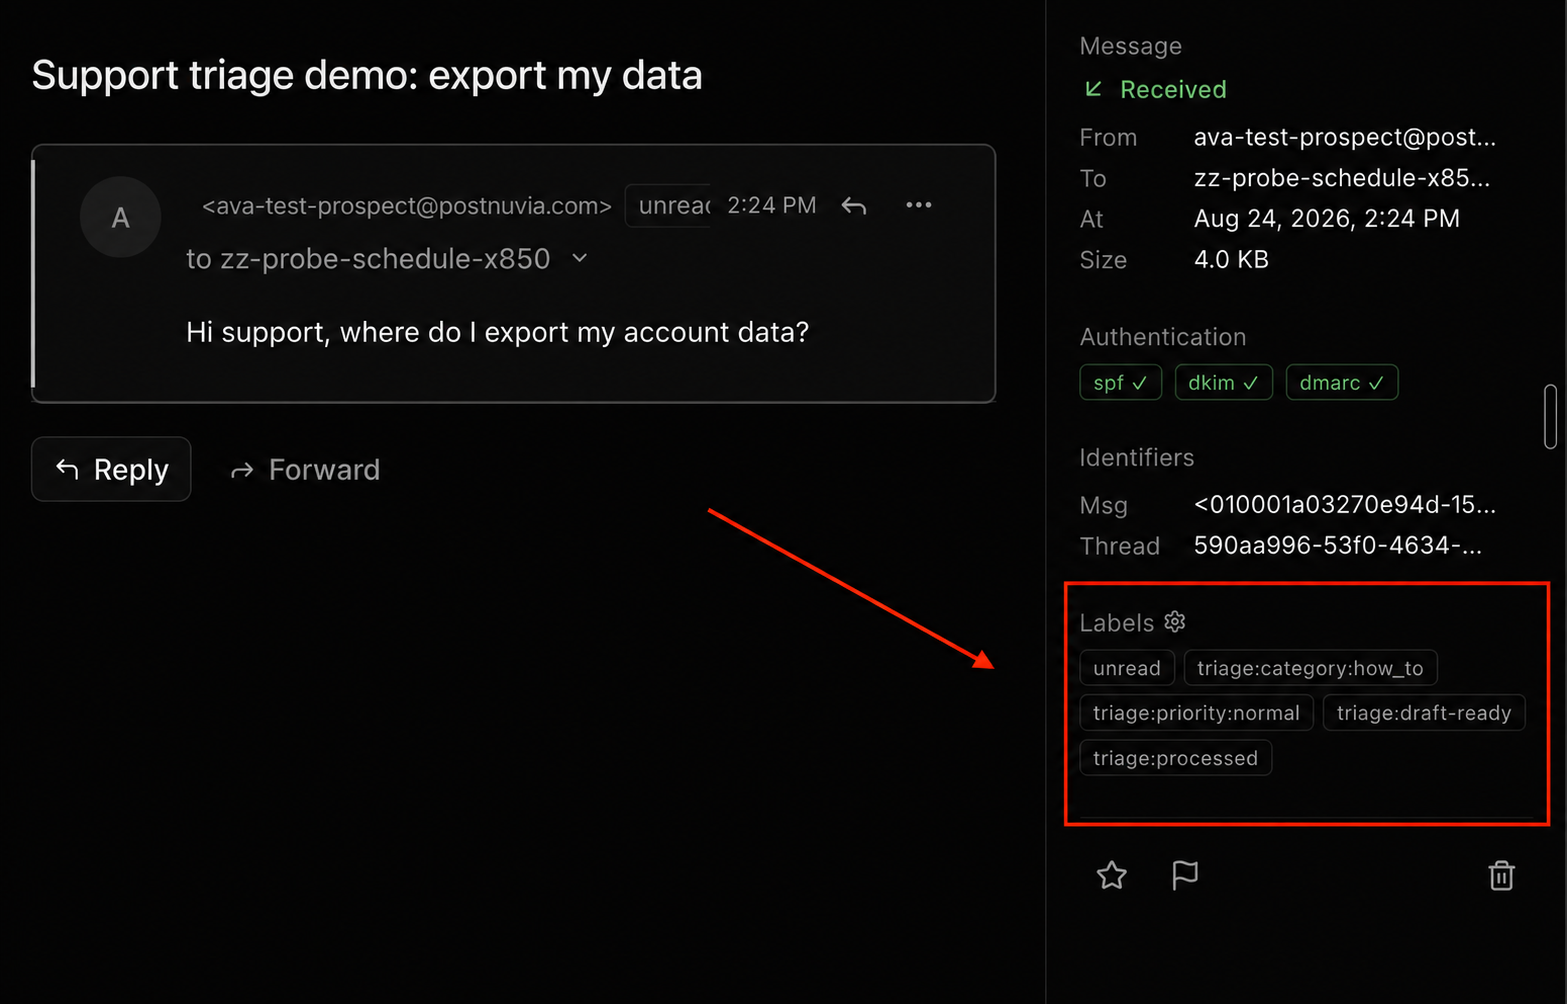Expand the recipient details chevron
The height and width of the screenshot is (1004, 1567).
(579, 258)
